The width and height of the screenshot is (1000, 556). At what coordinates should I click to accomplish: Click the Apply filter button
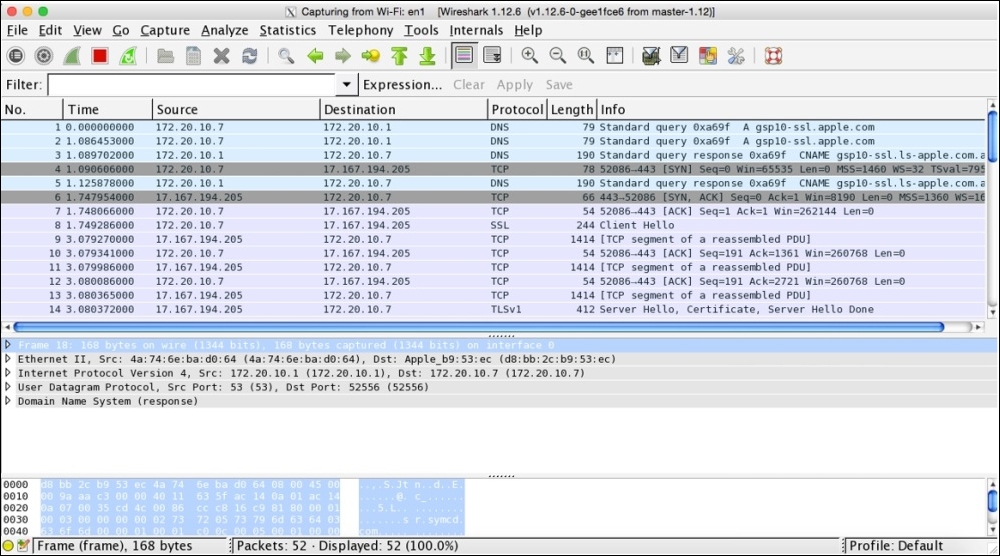click(x=515, y=85)
